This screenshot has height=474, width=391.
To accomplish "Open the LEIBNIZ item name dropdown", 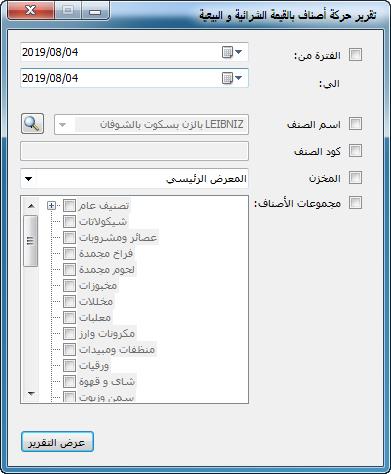I will [151, 125].
